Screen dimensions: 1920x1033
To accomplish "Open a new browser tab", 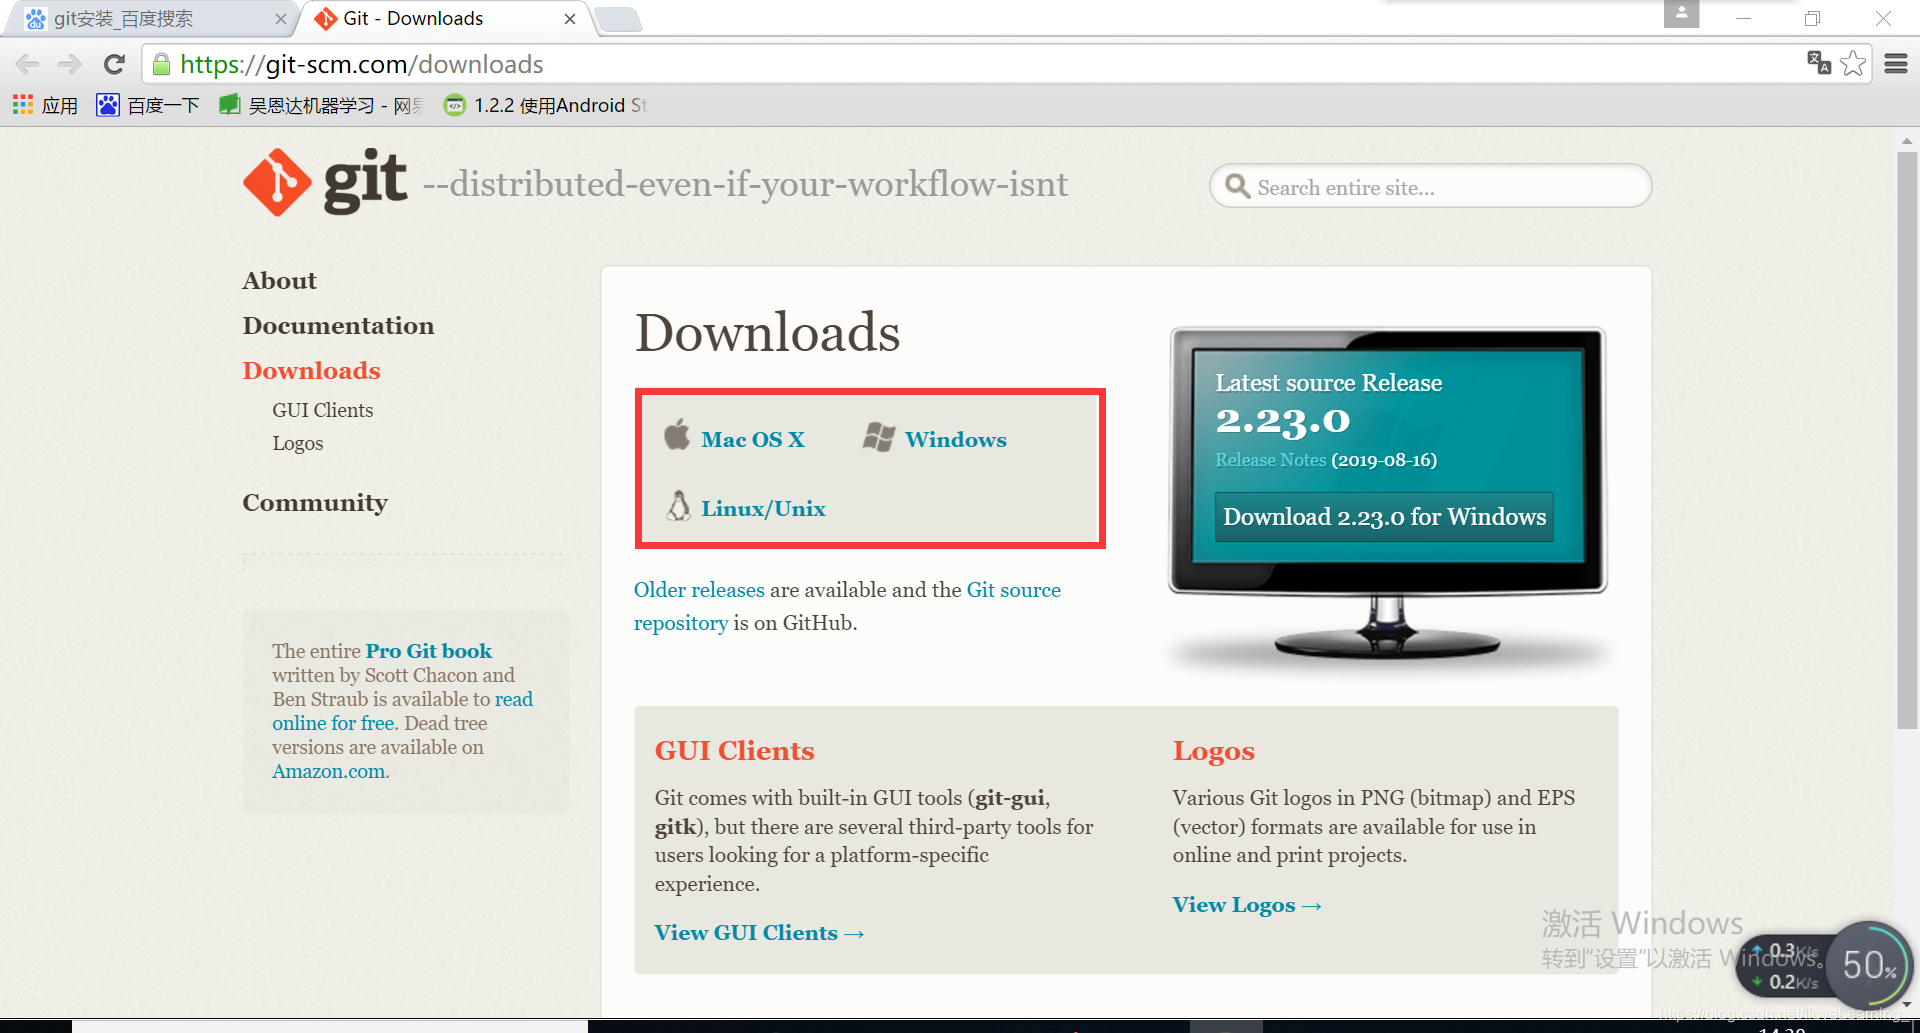I will (x=619, y=20).
